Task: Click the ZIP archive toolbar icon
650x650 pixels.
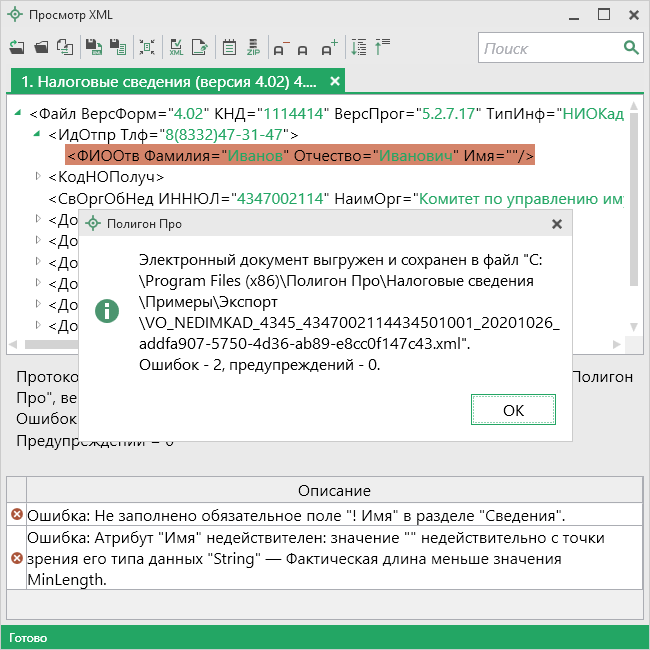Action: pos(253,47)
